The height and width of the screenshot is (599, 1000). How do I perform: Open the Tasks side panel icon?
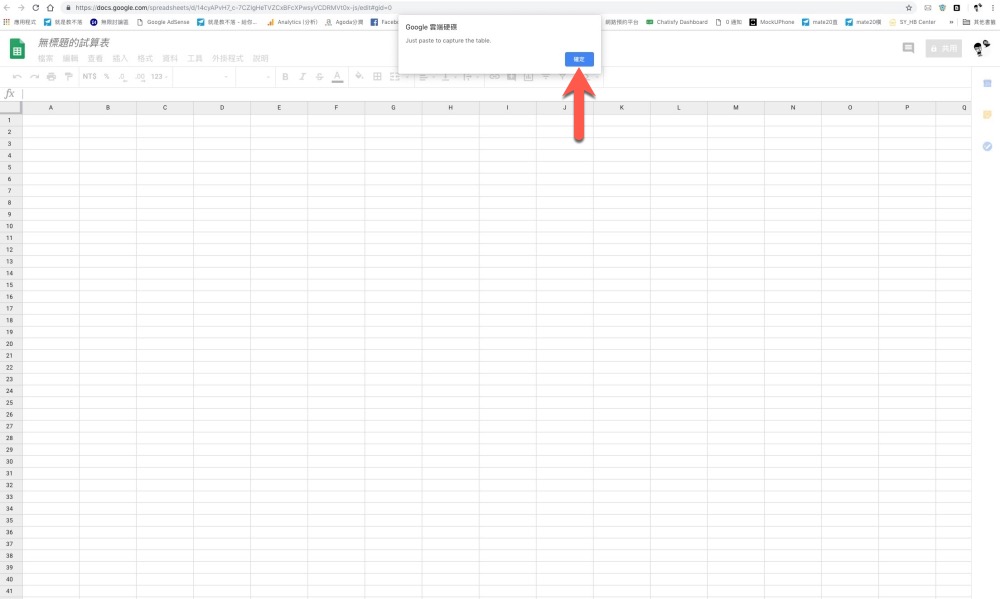point(987,146)
